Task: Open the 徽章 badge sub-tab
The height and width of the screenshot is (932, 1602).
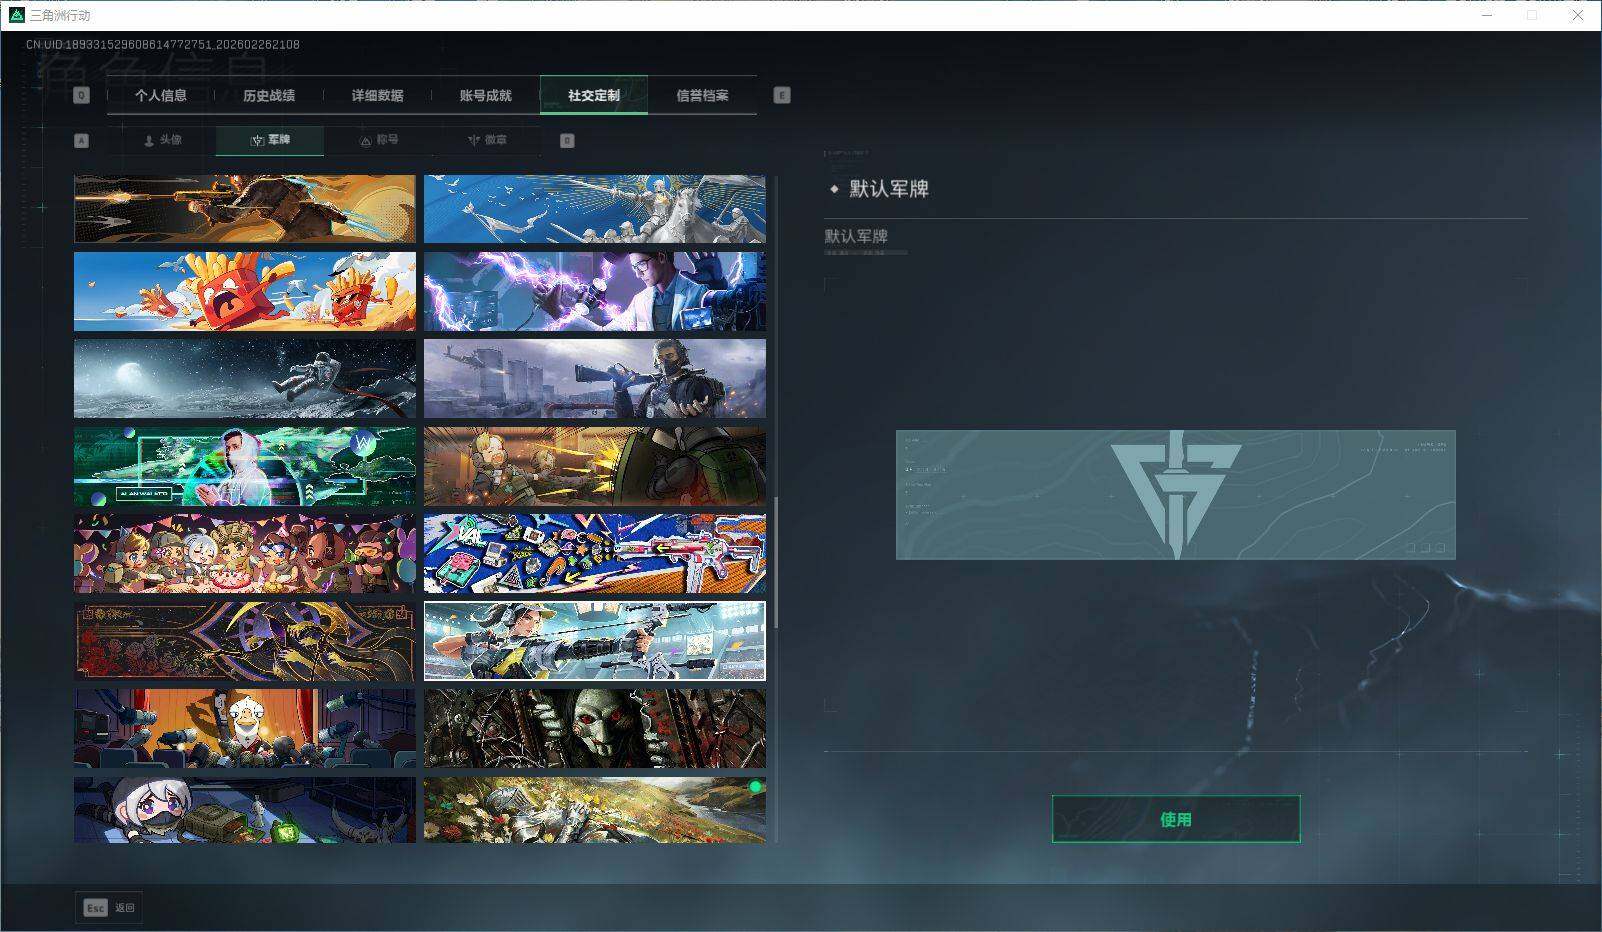Action: pos(486,140)
